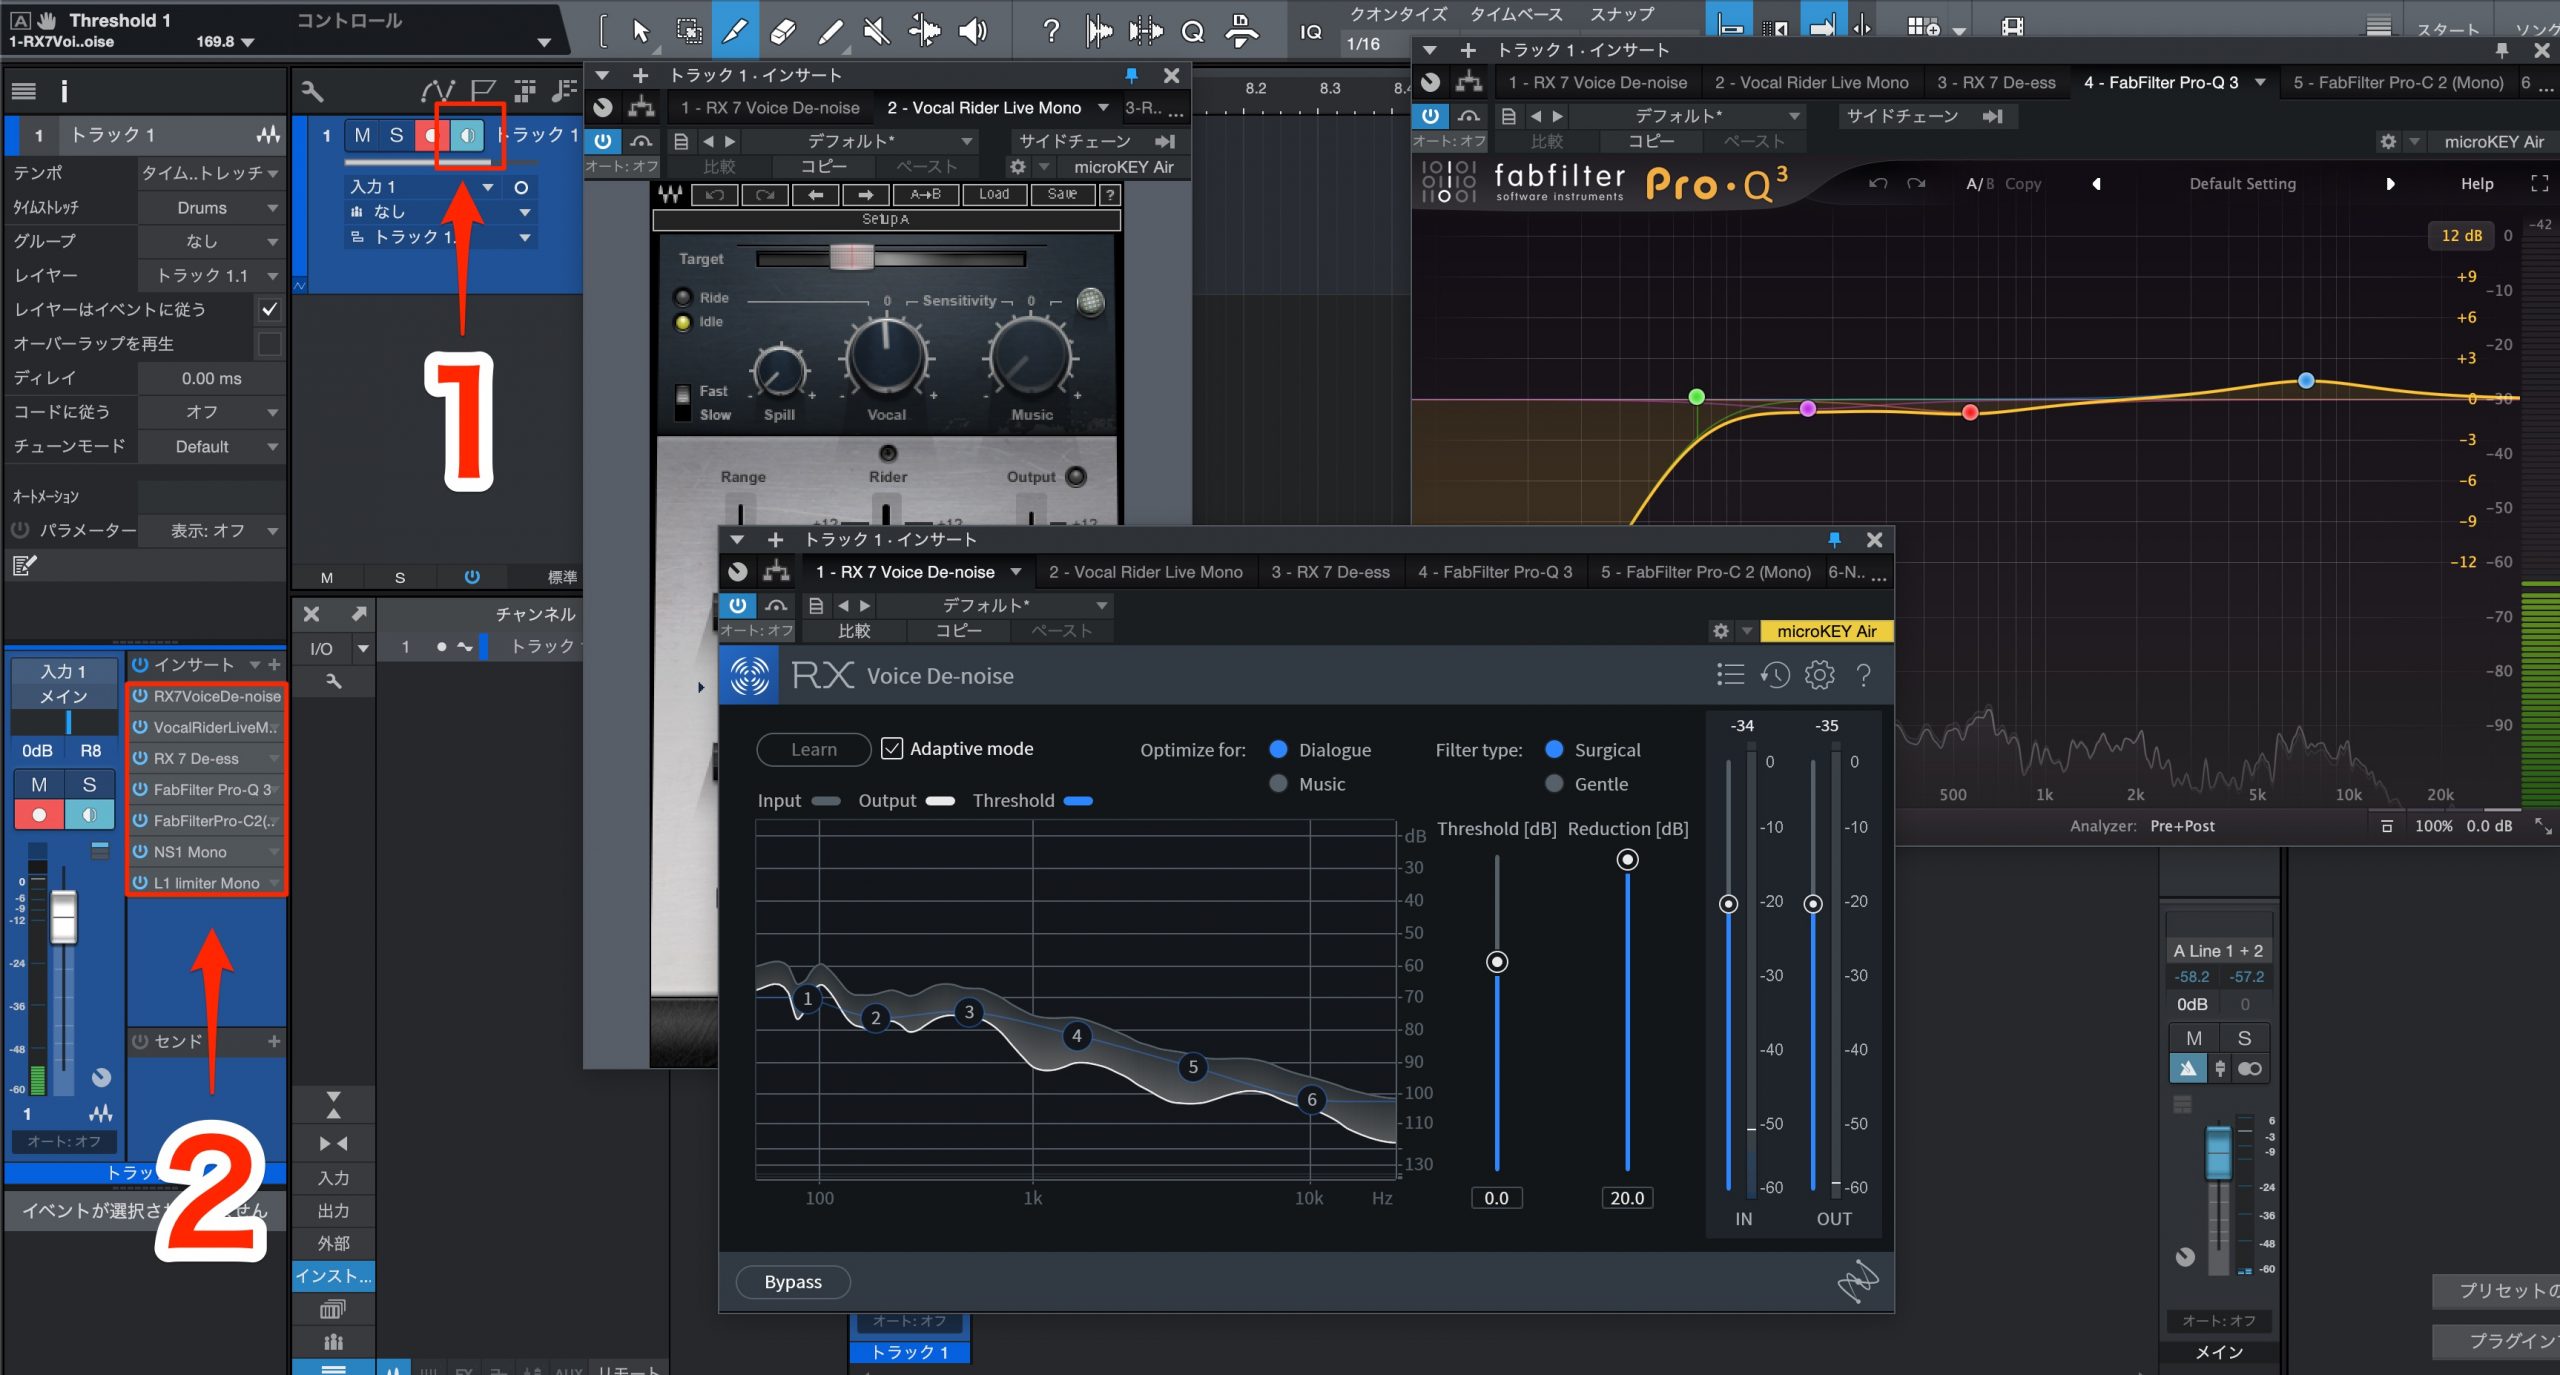Click FabFilter Pro-Q 3 undo arrow
This screenshot has width=2560, height=1375.
[x=1878, y=184]
